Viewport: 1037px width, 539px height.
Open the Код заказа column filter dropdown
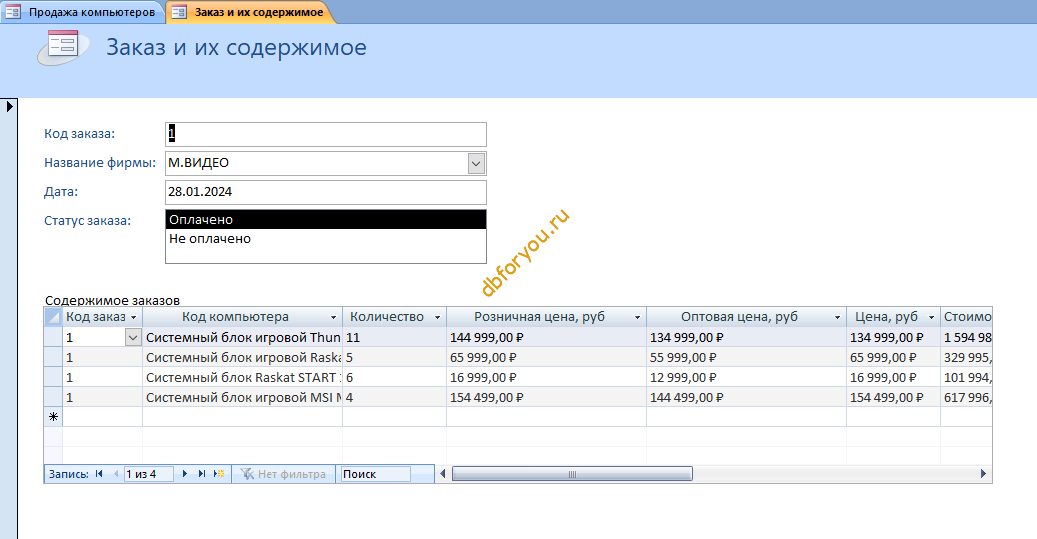[133, 317]
